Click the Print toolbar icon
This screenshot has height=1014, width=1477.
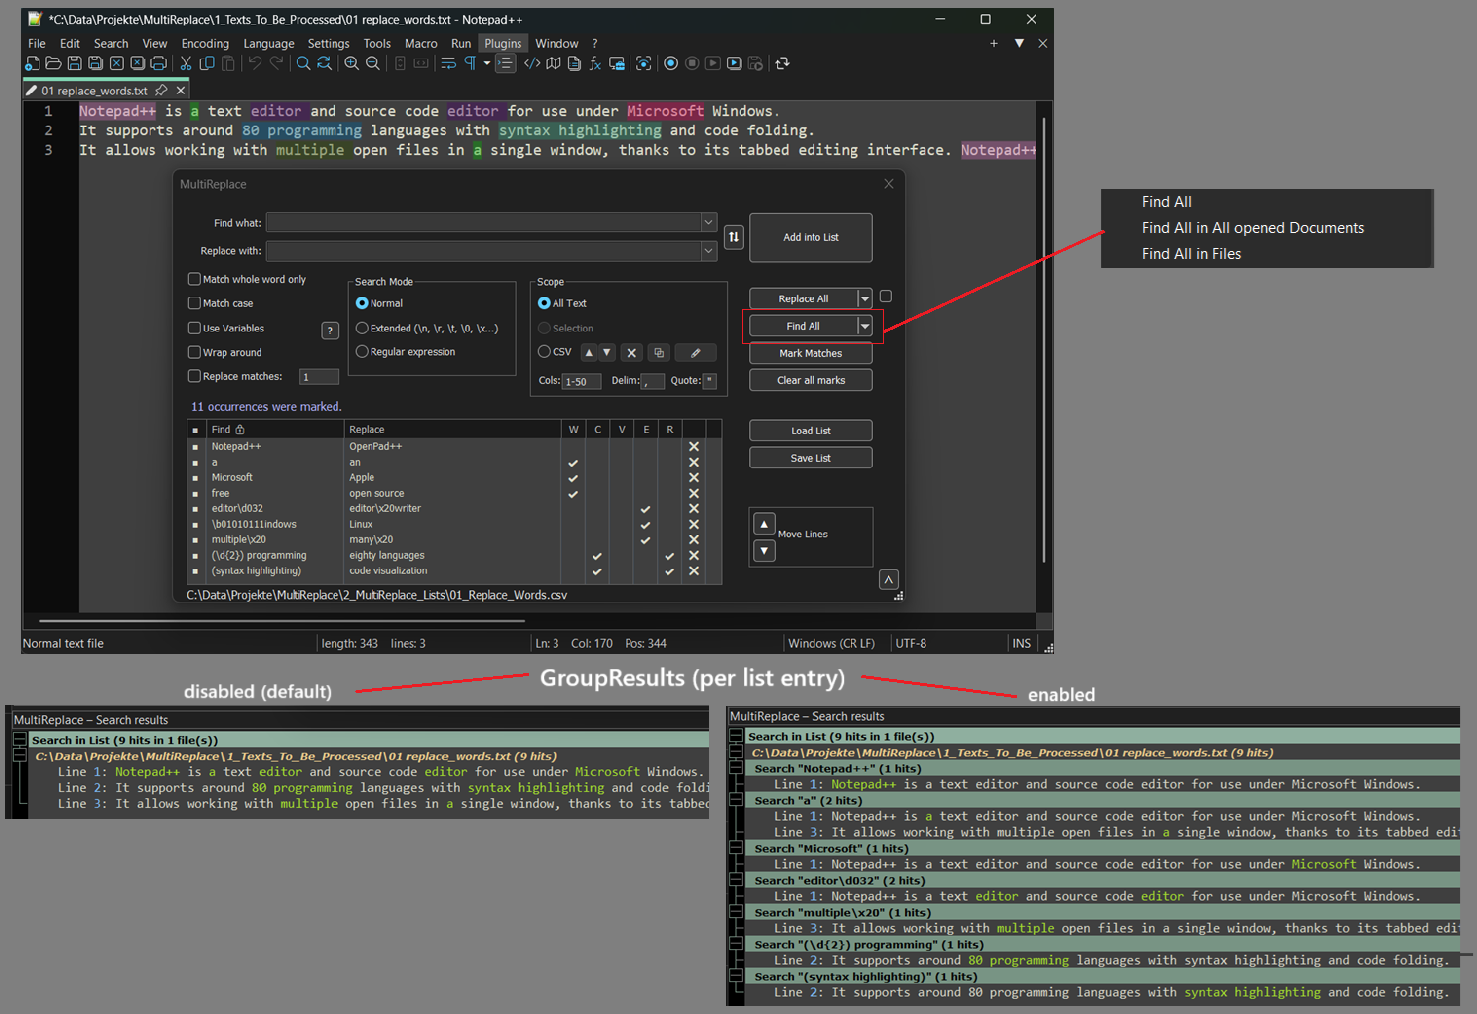(x=158, y=63)
